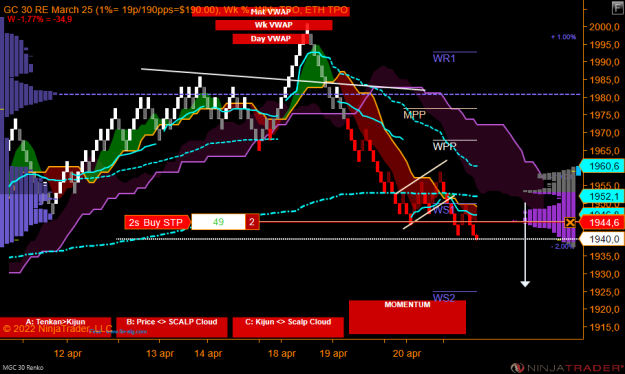Click the 18 apr date label

(282, 354)
